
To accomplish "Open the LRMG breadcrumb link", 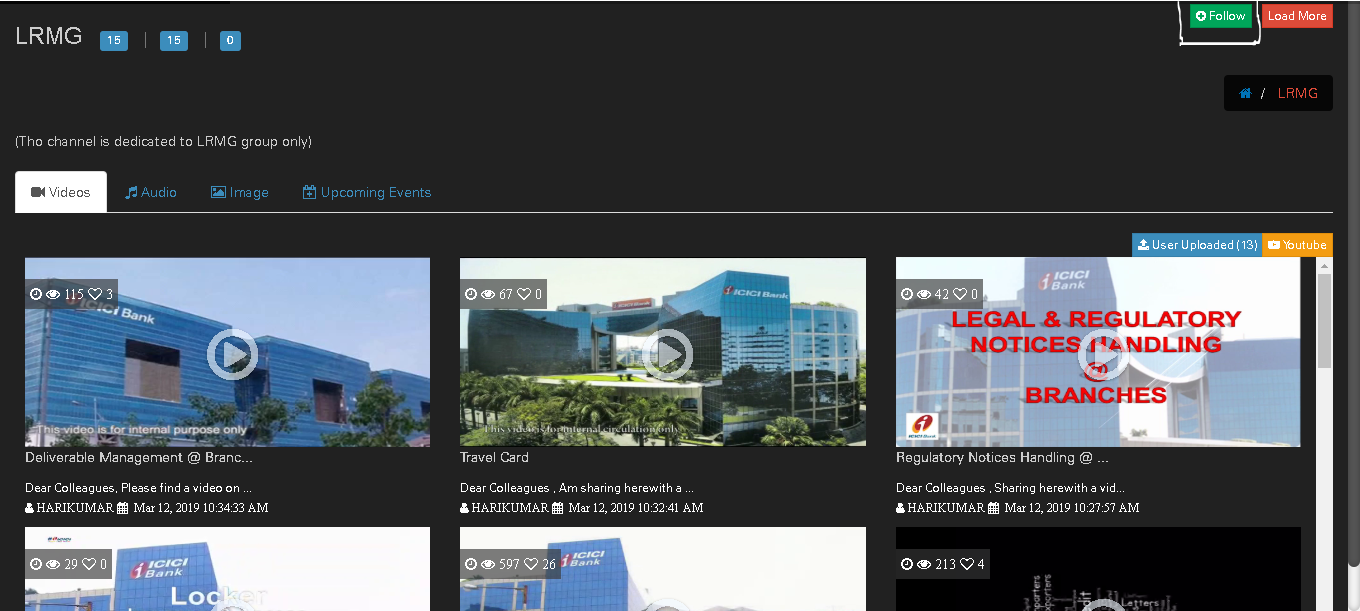I will tap(1297, 93).
